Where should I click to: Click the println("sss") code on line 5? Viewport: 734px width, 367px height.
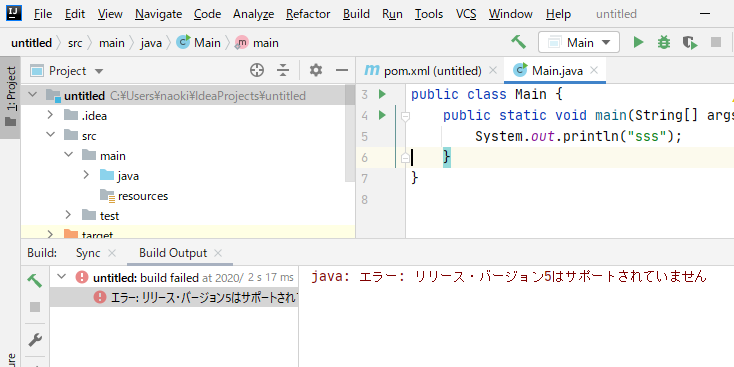621,136
